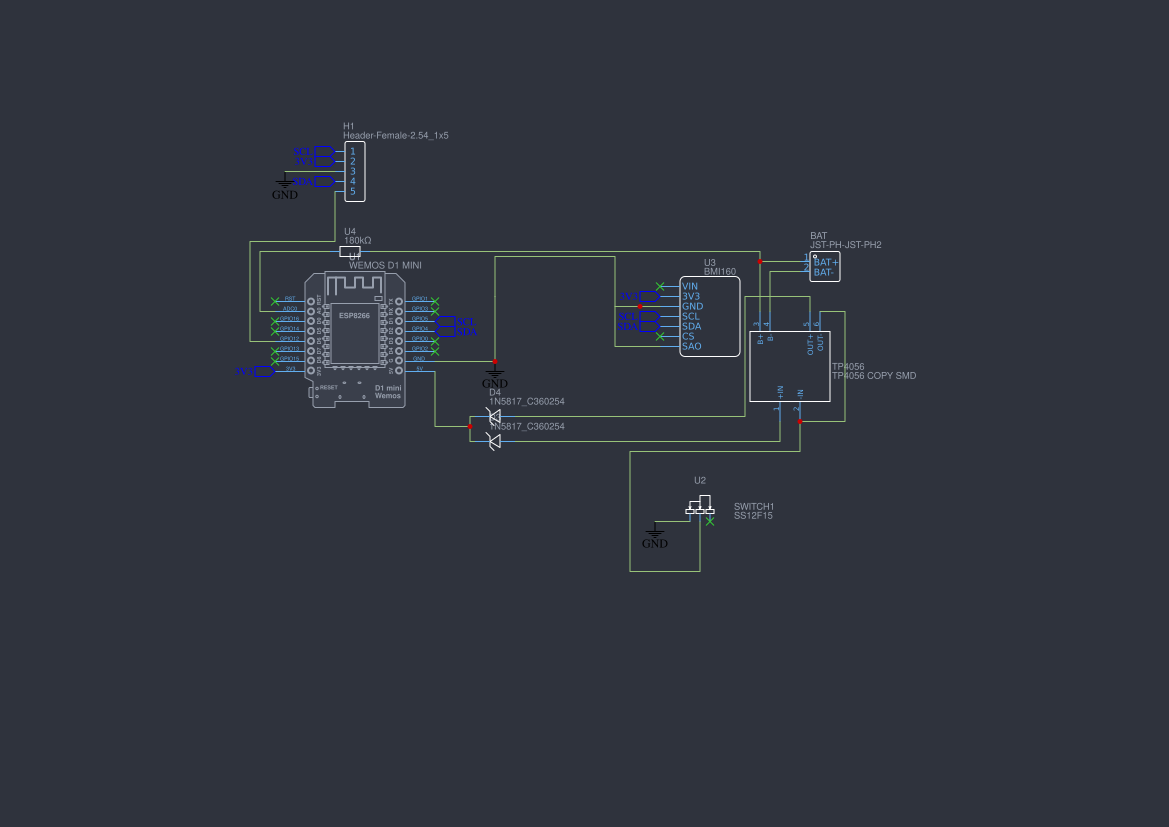This screenshot has width=1169, height=827.
Task: Toggle the no-connect flag on the CS pin
Action: [660, 337]
